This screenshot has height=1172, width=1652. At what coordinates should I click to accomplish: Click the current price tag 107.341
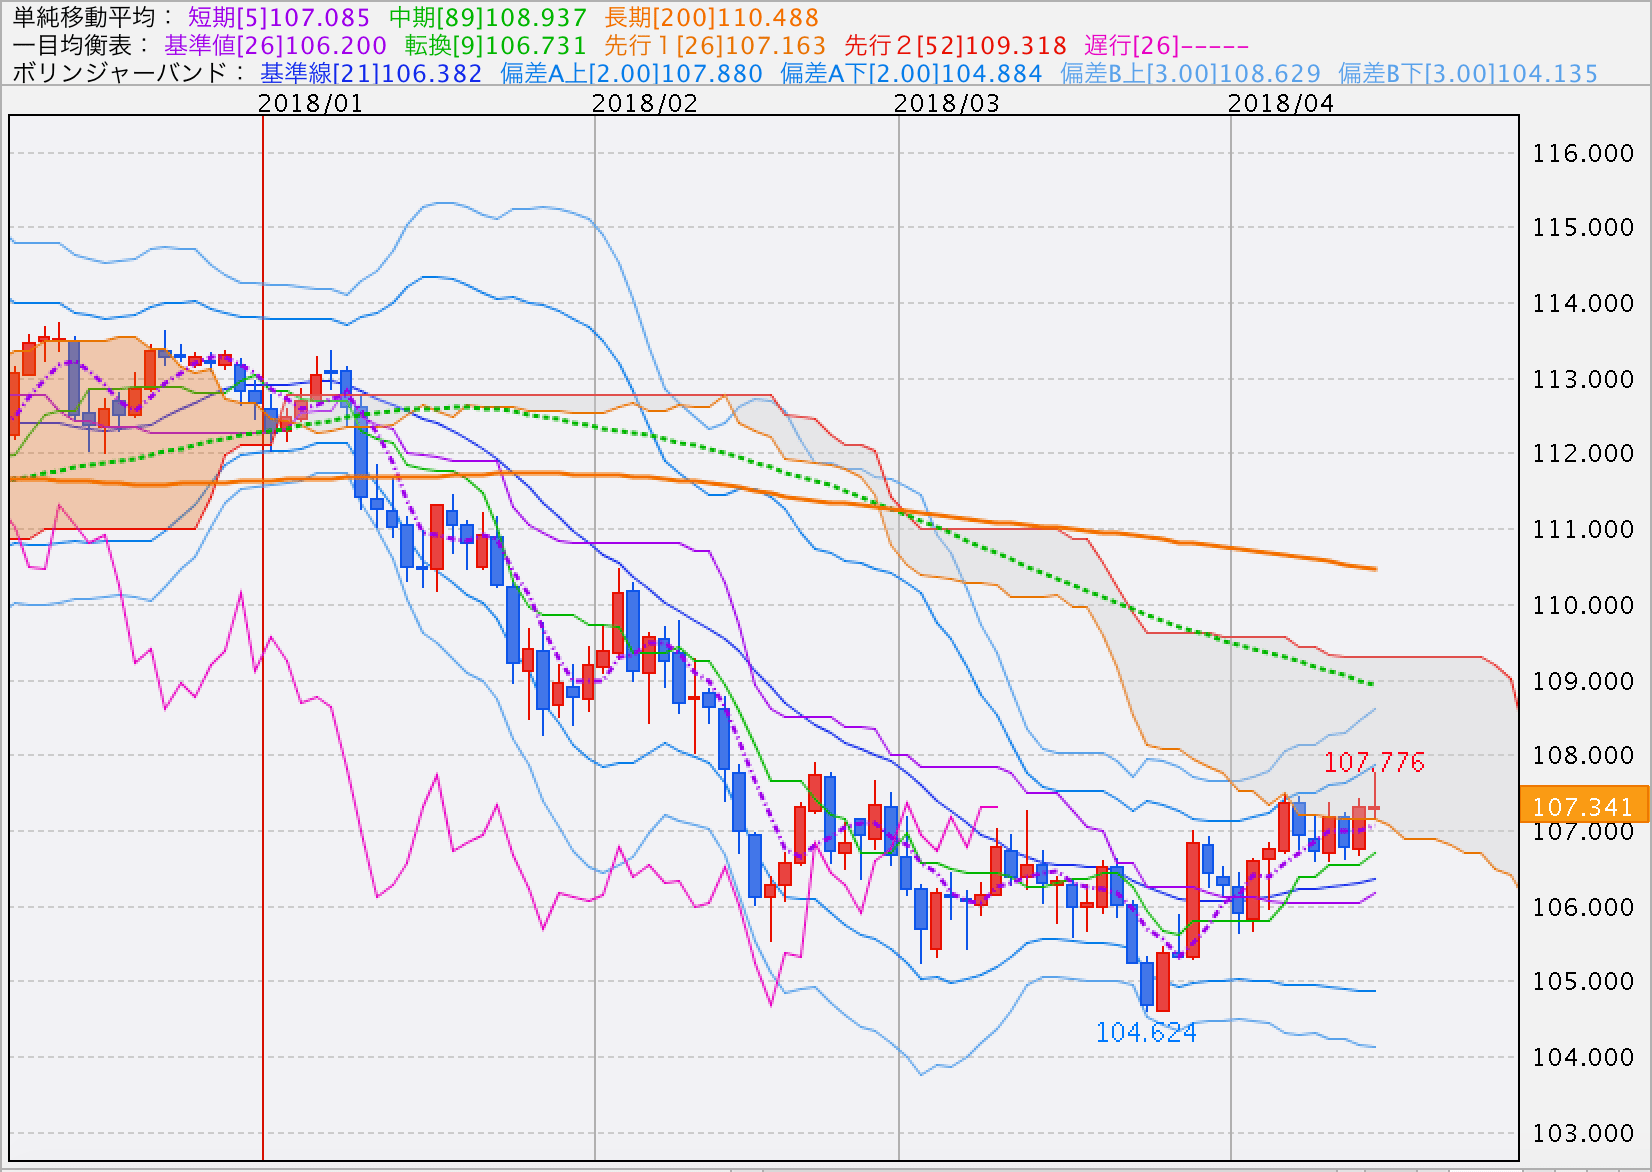click(x=1583, y=806)
